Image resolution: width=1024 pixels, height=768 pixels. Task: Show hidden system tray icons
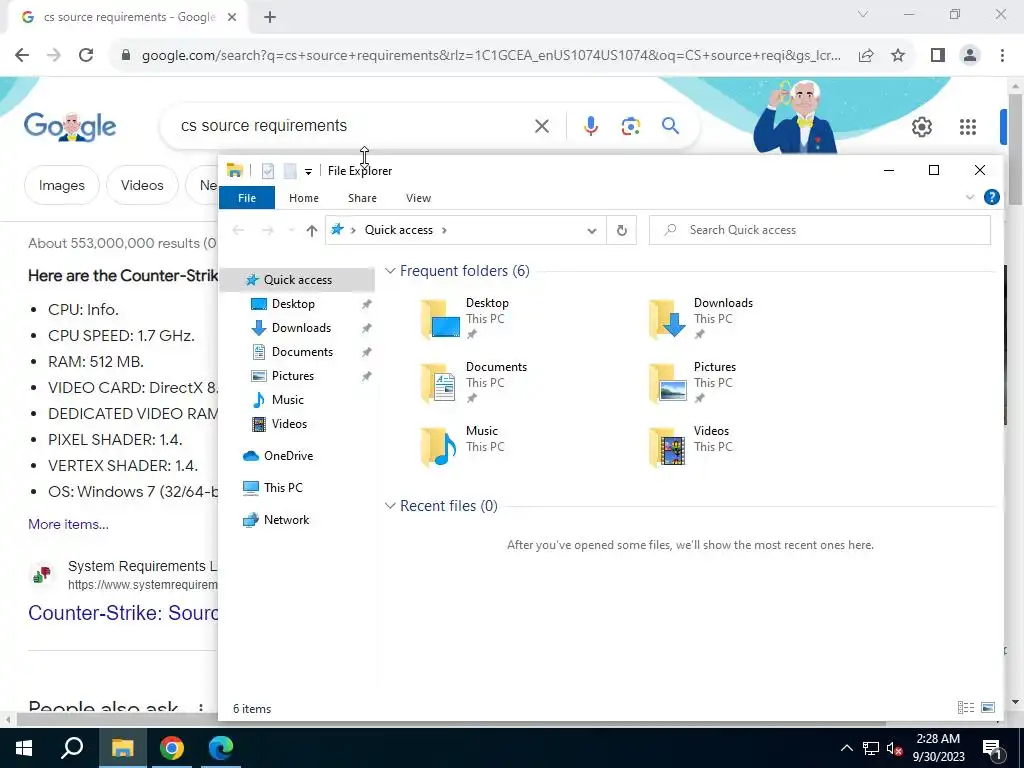tap(846, 748)
